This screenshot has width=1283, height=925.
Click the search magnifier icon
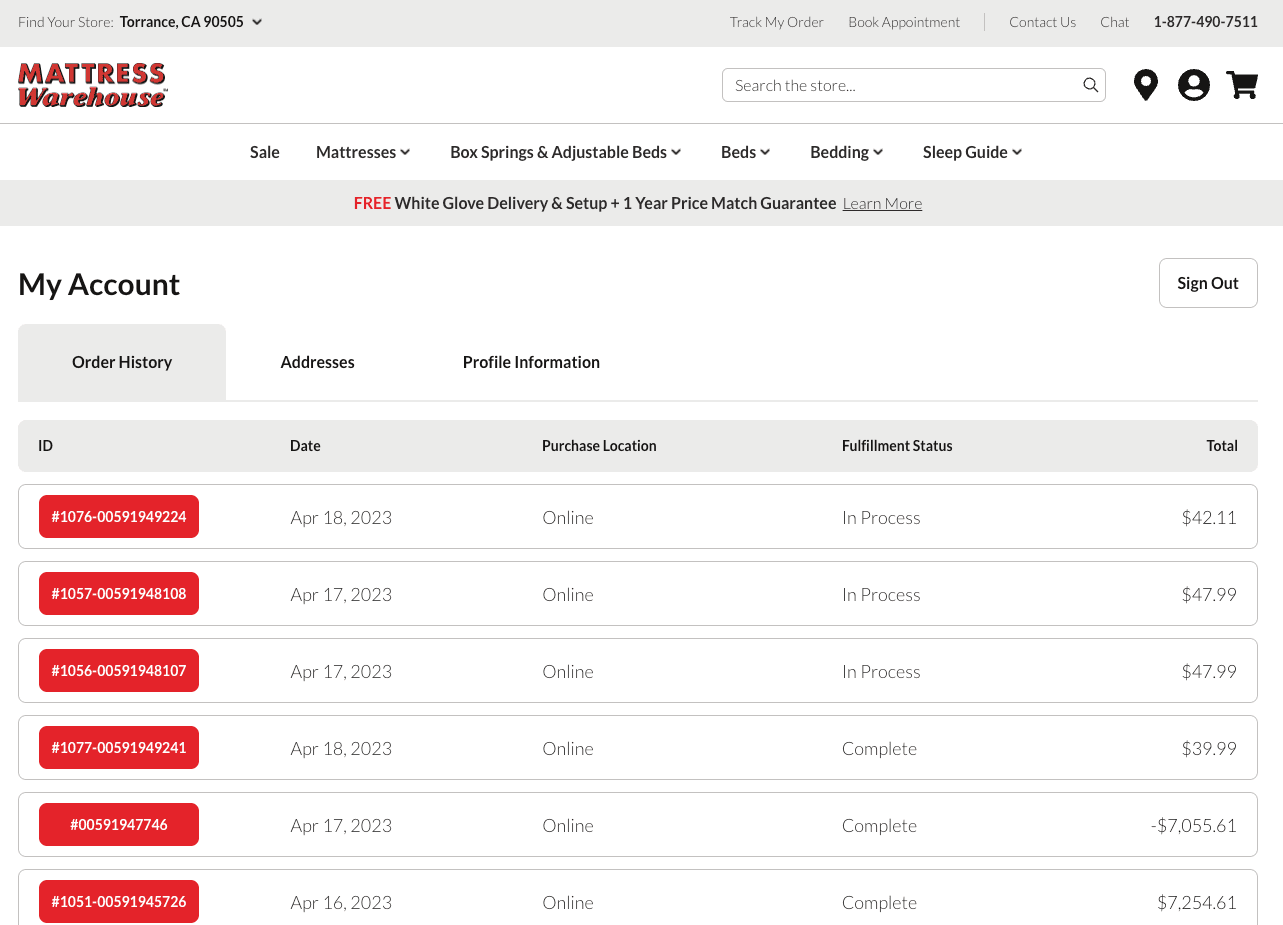[x=1090, y=85]
